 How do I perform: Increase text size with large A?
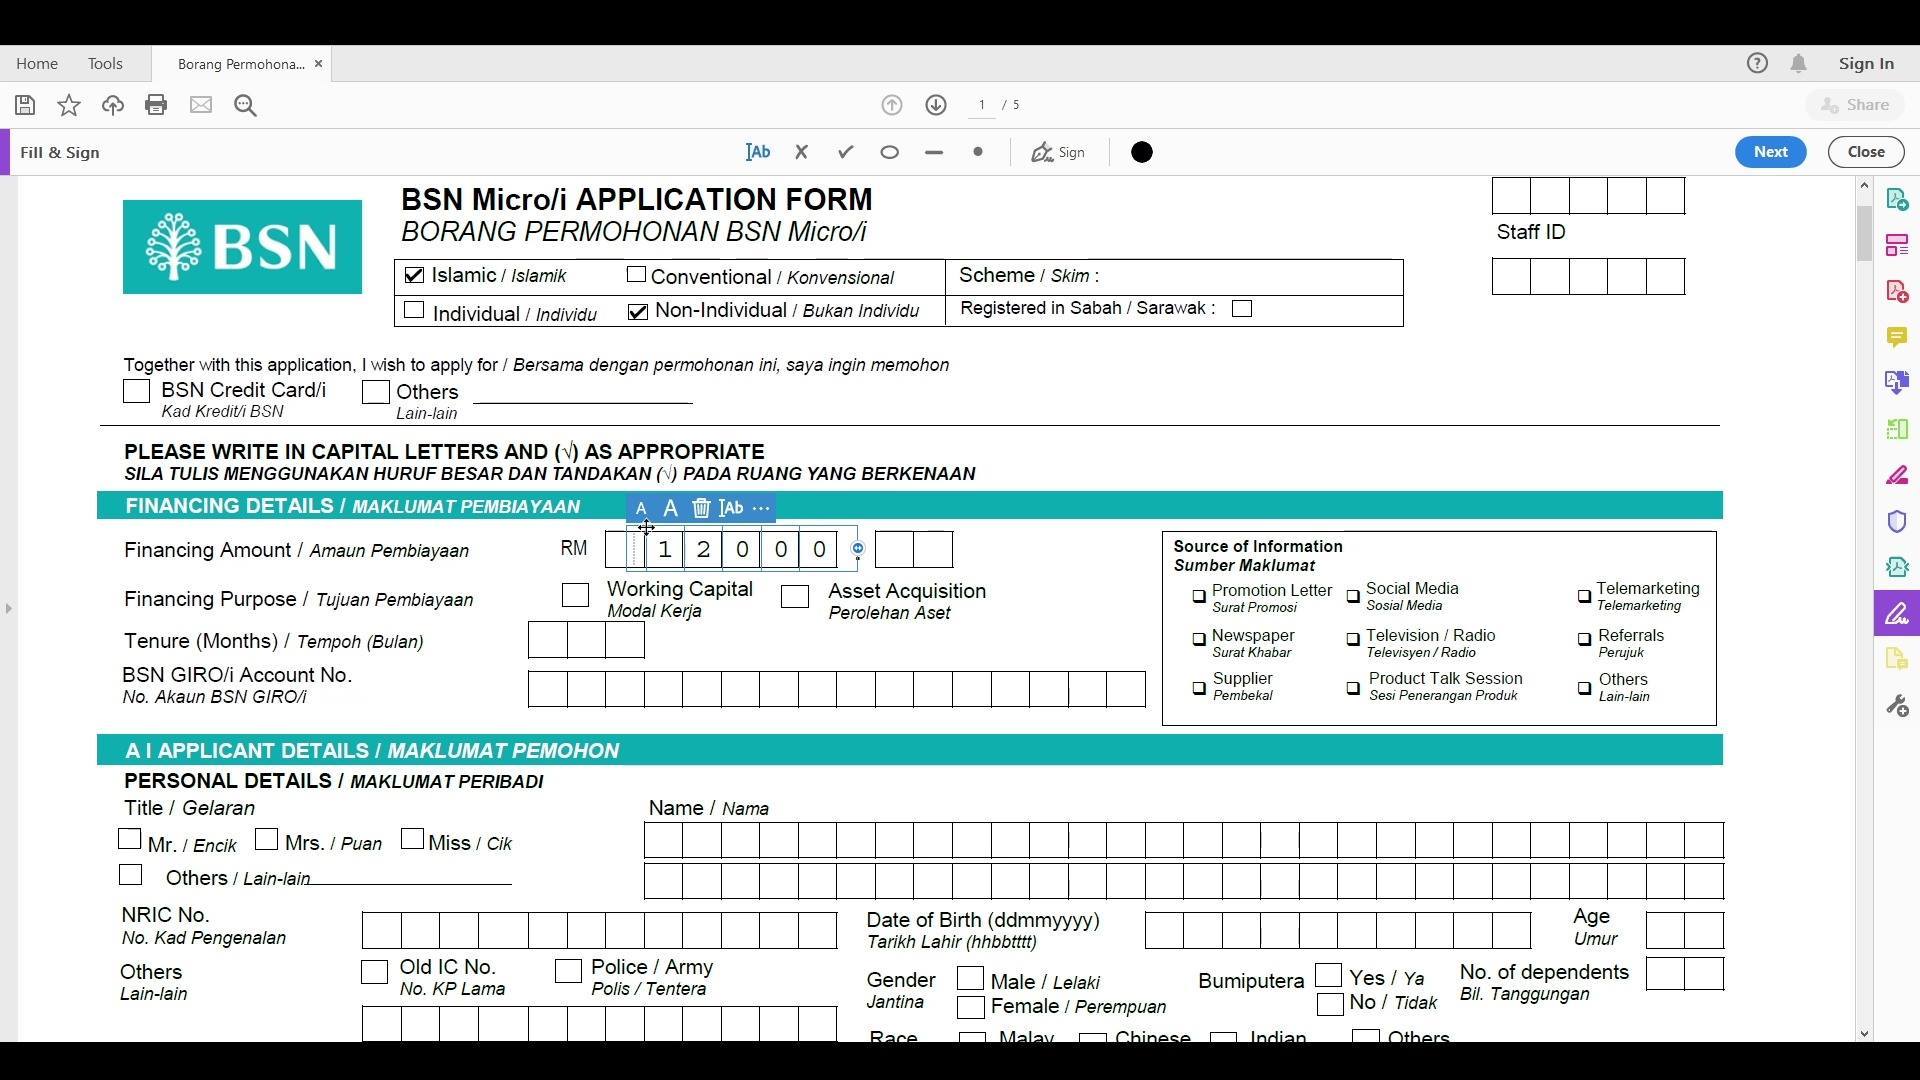(x=671, y=508)
